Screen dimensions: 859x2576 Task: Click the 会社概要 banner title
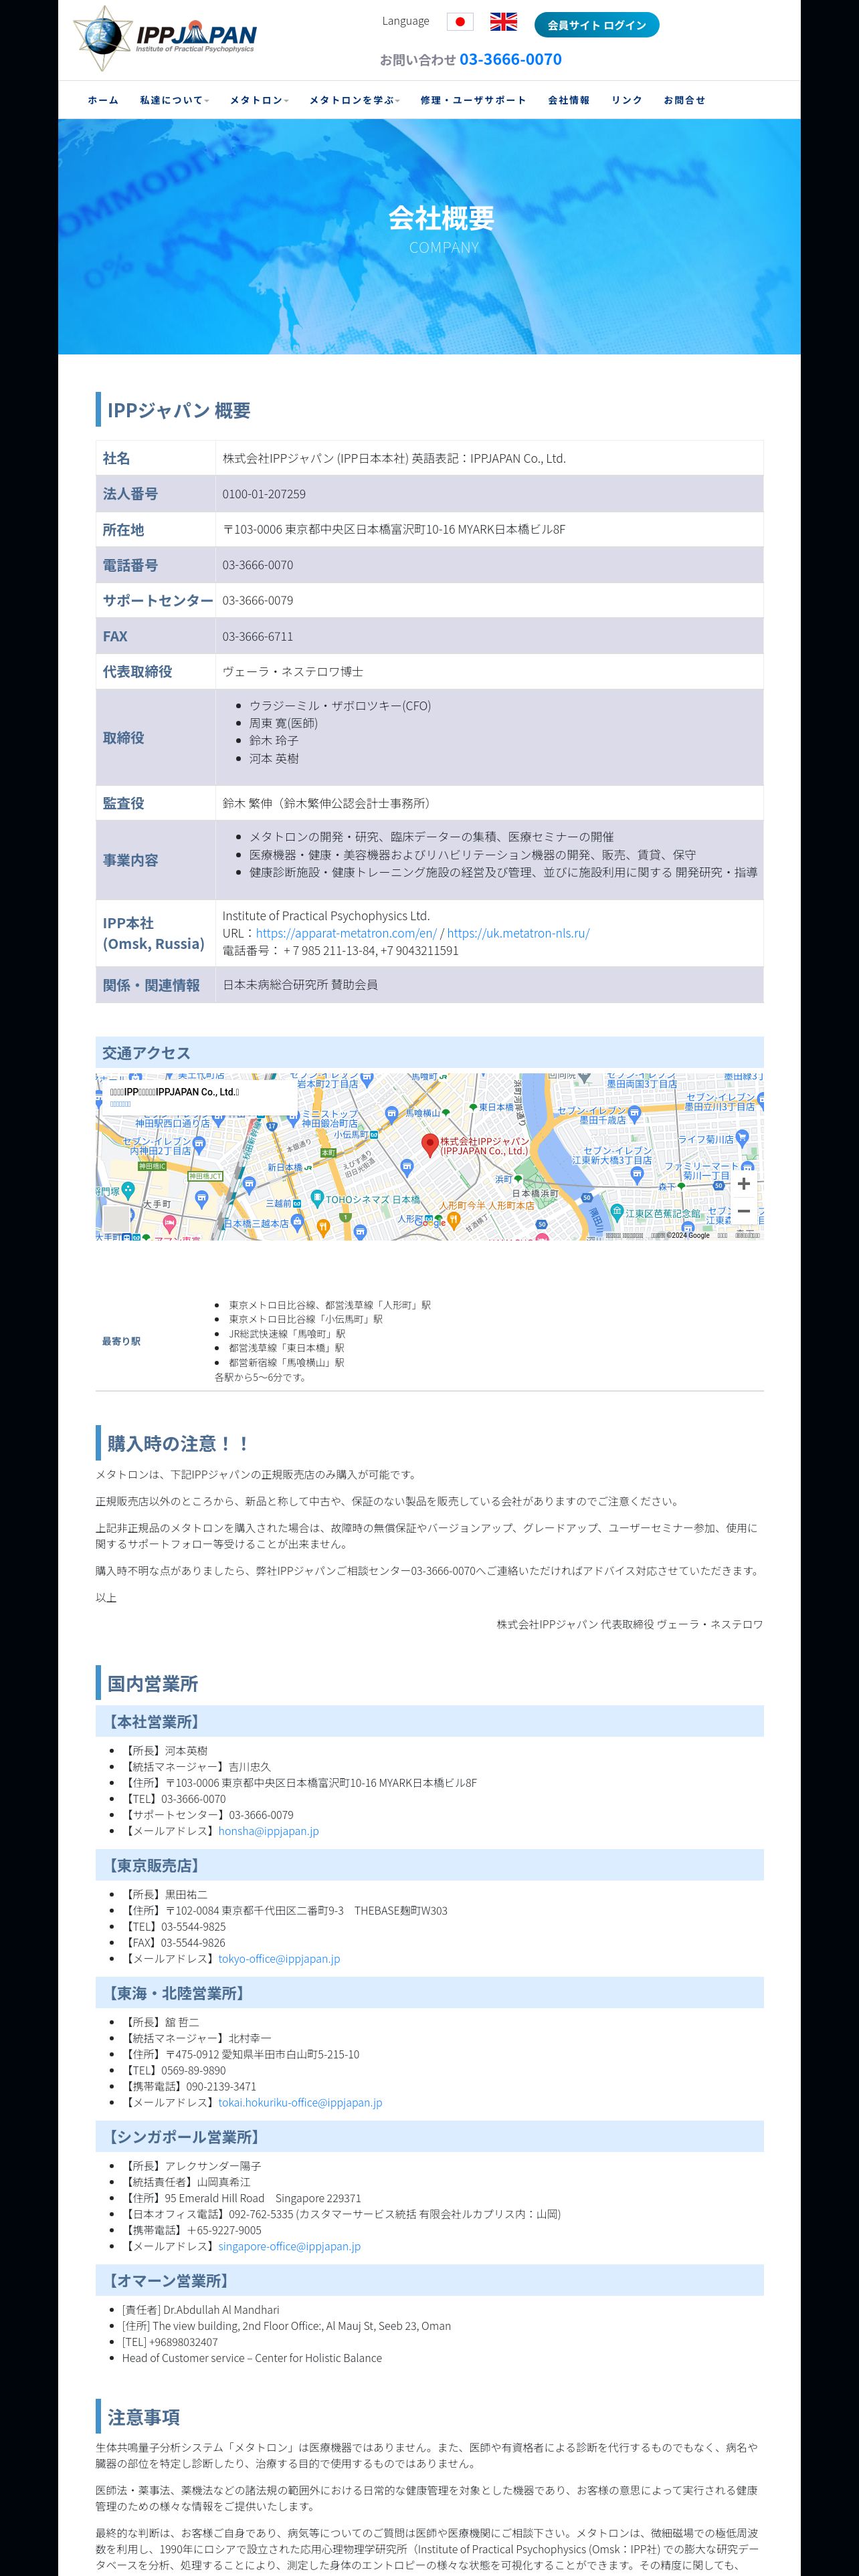[x=441, y=218]
